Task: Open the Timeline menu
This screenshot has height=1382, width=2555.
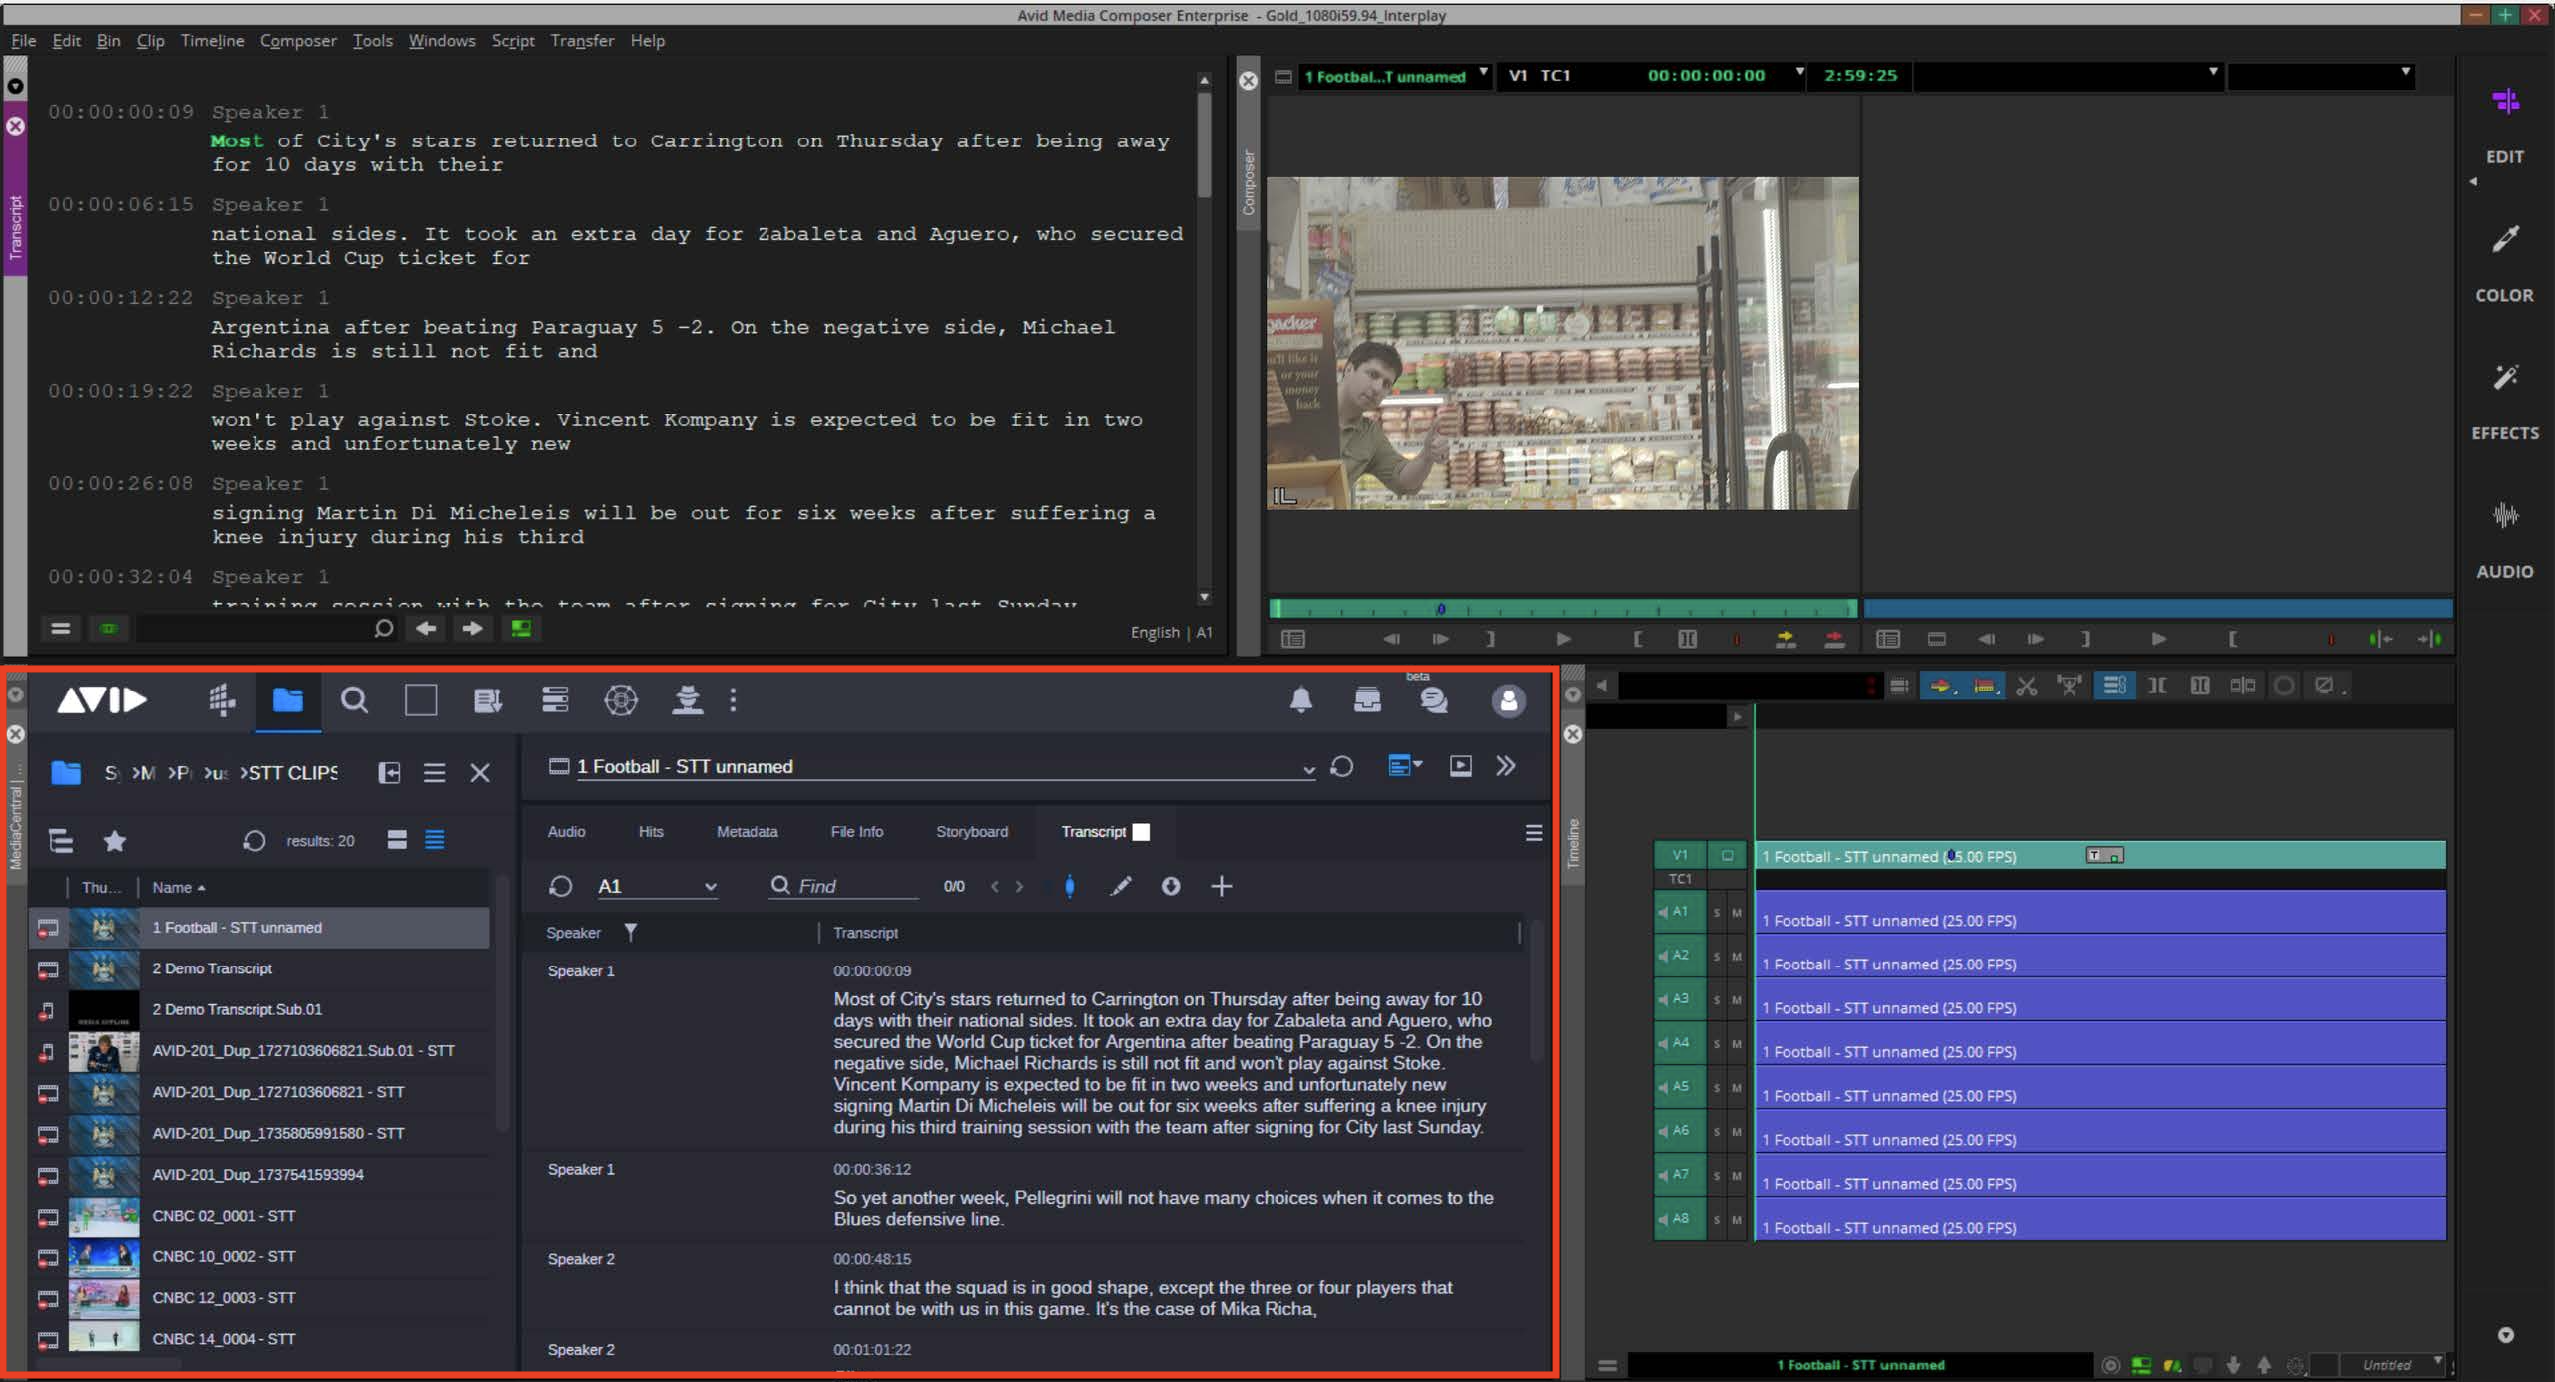Action: [212, 40]
